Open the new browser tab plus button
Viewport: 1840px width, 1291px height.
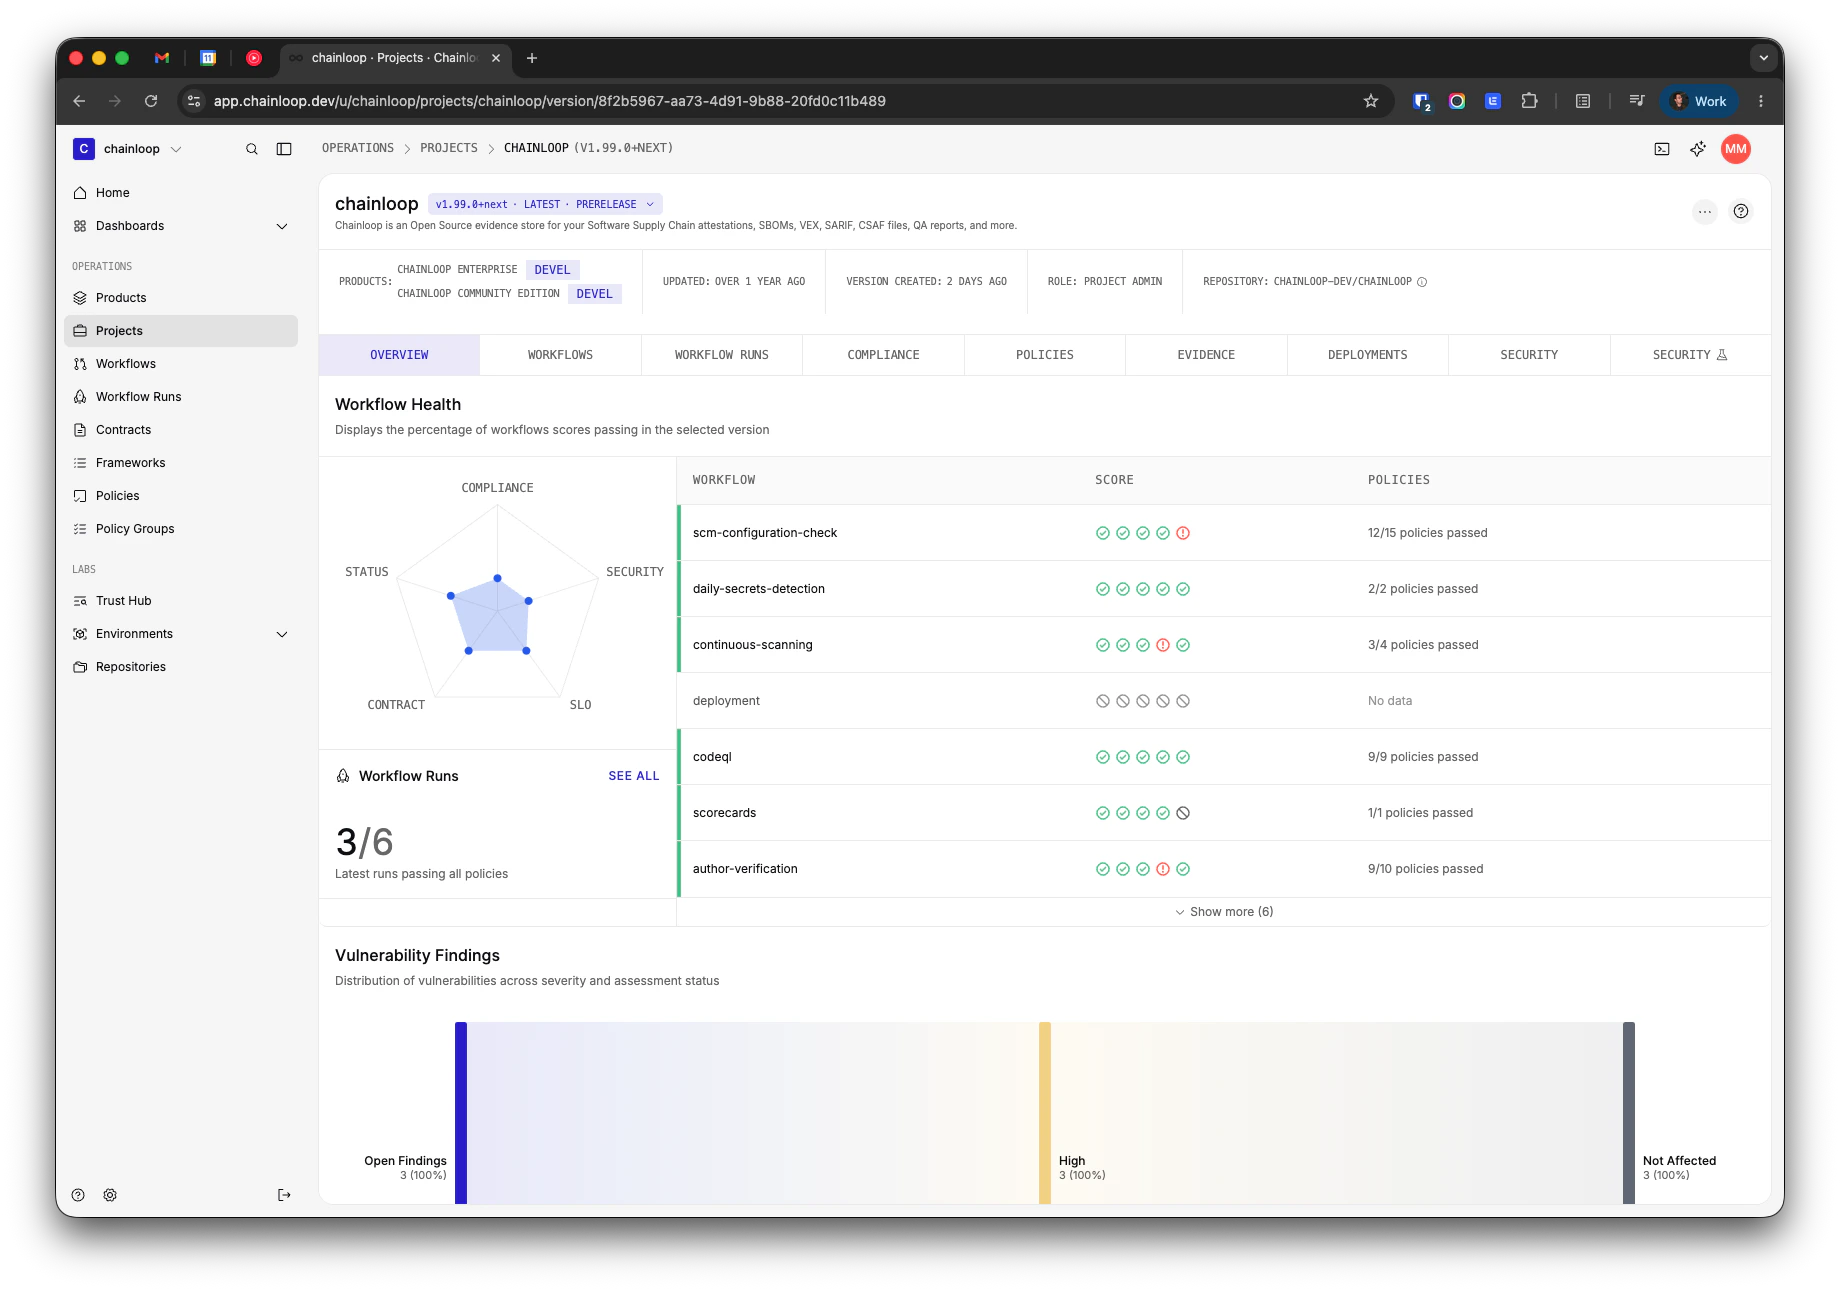point(532,58)
